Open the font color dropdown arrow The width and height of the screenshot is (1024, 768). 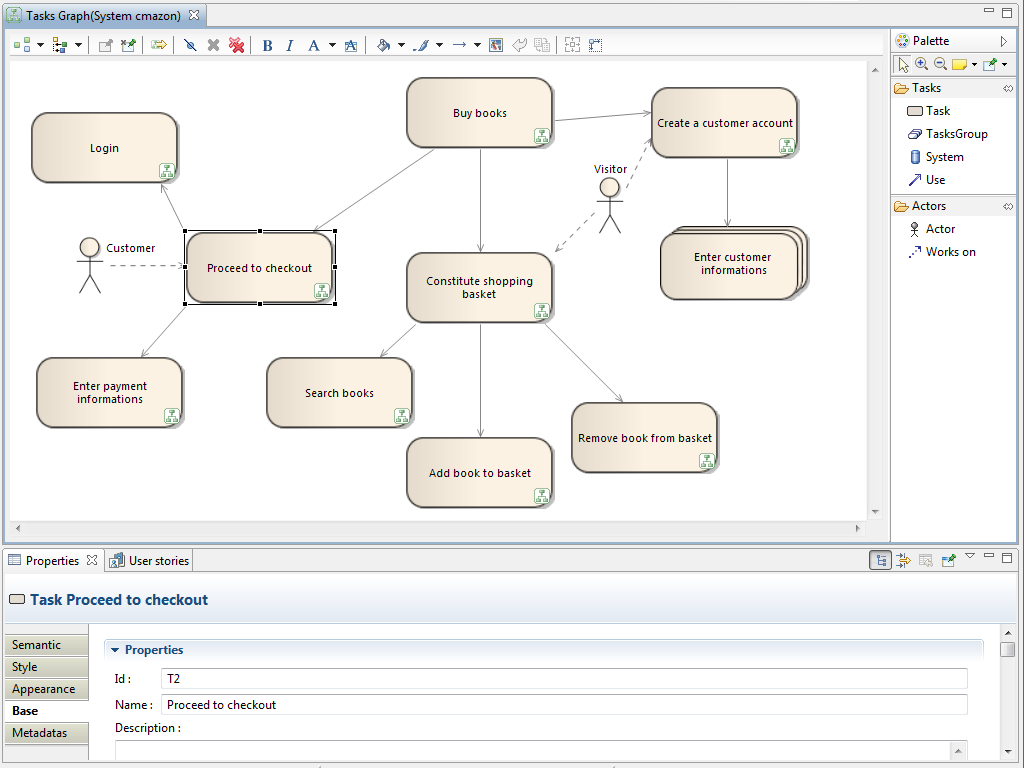tap(332, 45)
